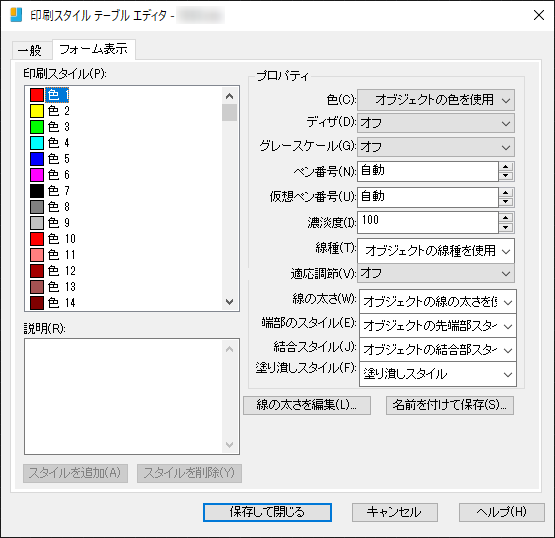
Task: Open the 適応調節(V) dropdown
Action: [x=436, y=273]
